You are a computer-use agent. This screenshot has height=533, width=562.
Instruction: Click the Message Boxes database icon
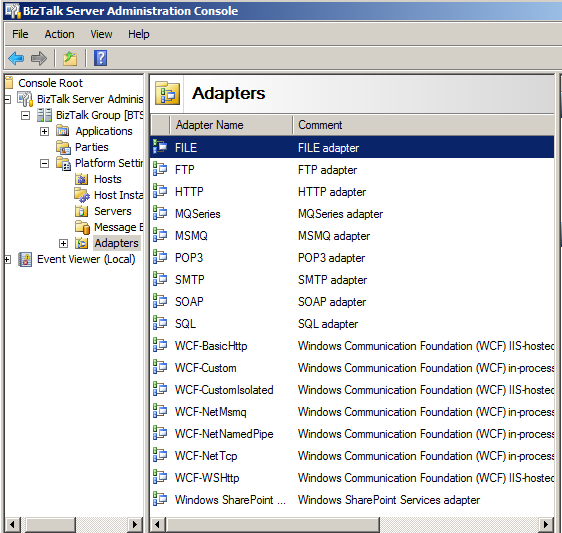click(x=82, y=227)
